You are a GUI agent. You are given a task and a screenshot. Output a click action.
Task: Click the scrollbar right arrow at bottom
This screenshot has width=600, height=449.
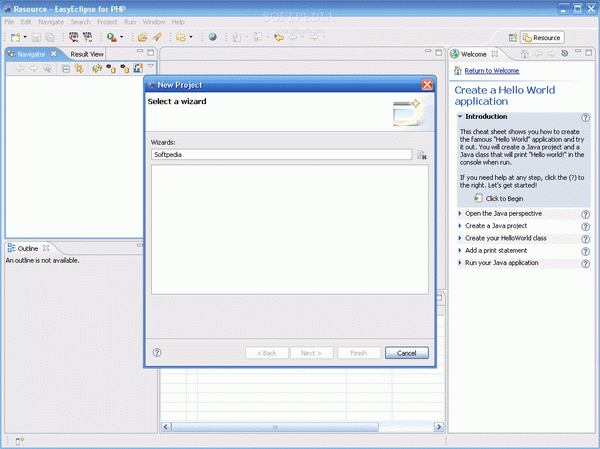pyautogui.click(x=439, y=427)
